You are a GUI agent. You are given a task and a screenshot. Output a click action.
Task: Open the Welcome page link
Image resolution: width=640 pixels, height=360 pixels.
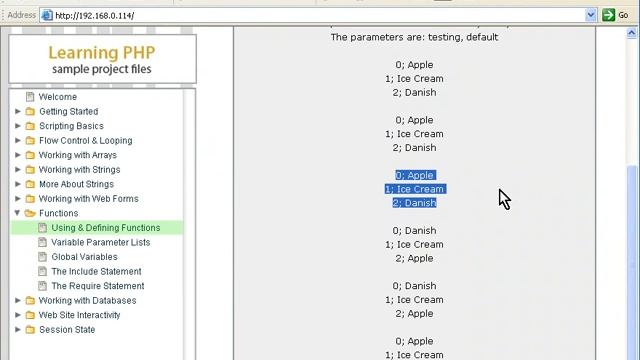pos(58,97)
